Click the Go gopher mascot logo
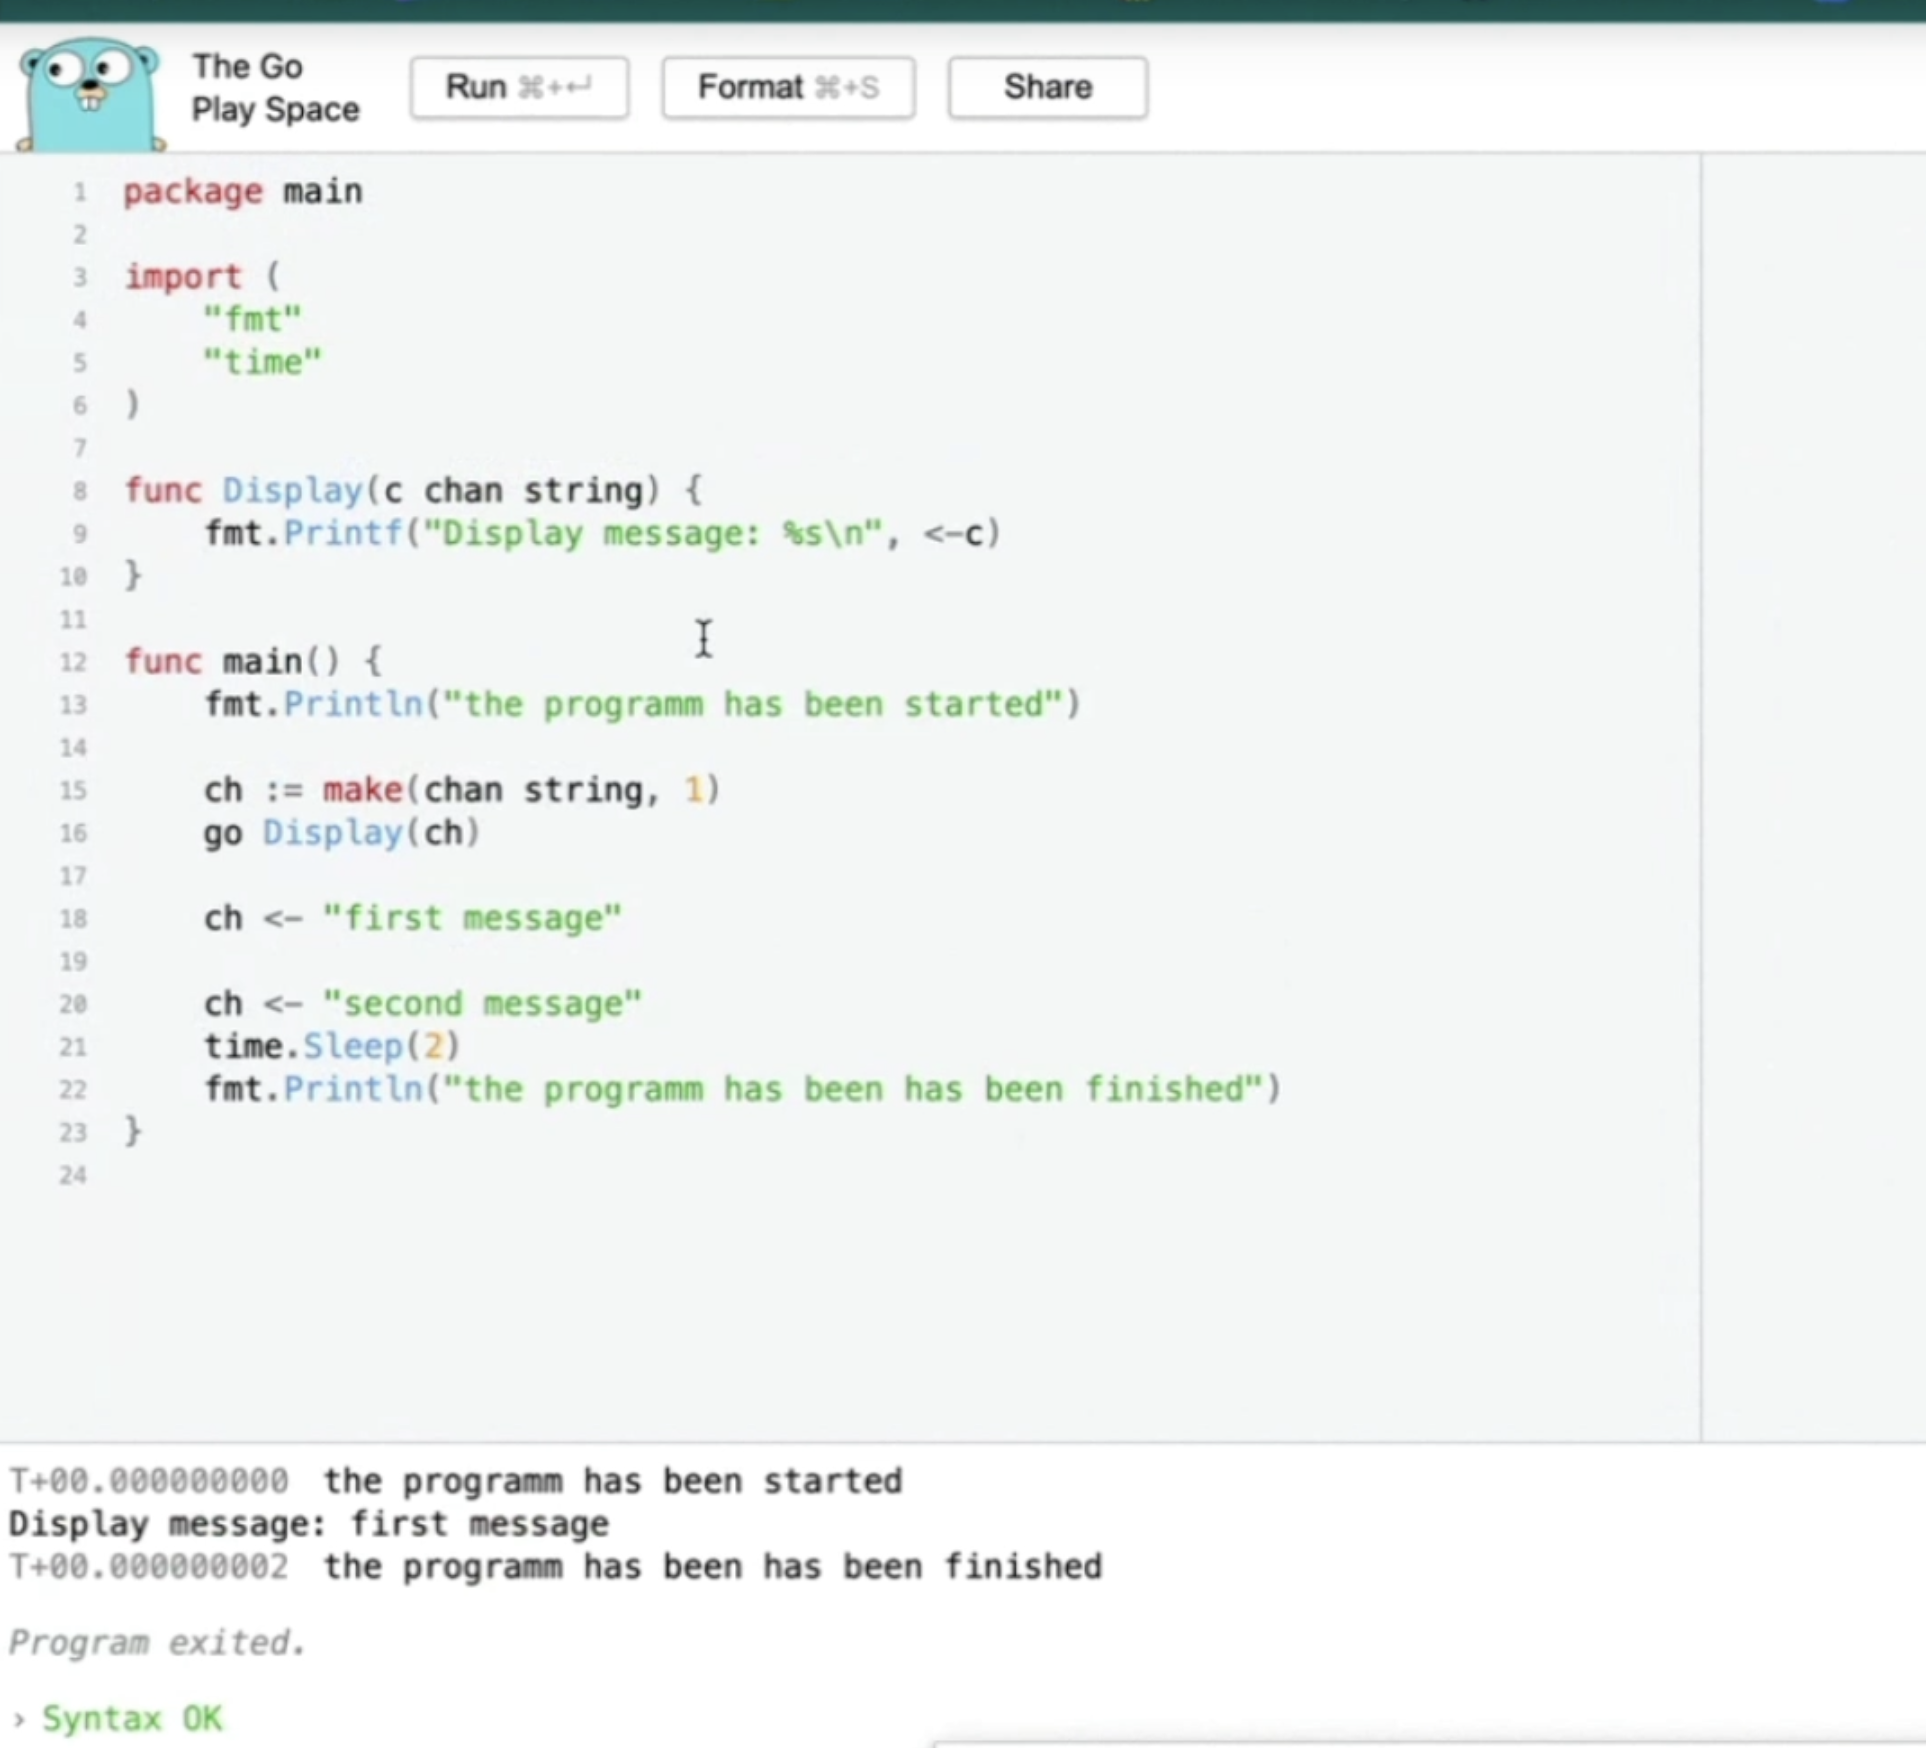Image resolution: width=1926 pixels, height=1748 pixels. pos(90,94)
